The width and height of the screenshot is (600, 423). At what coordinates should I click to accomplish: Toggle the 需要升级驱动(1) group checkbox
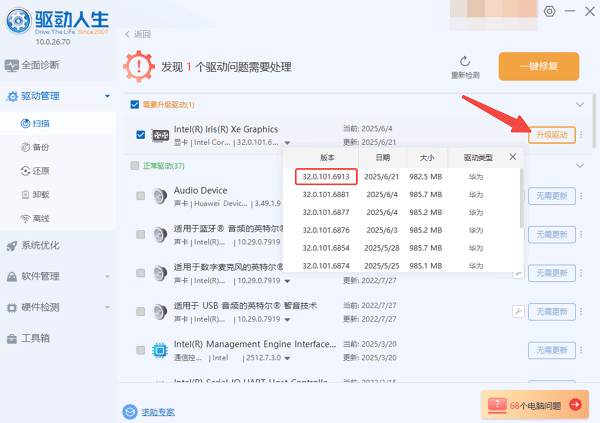point(135,105)
